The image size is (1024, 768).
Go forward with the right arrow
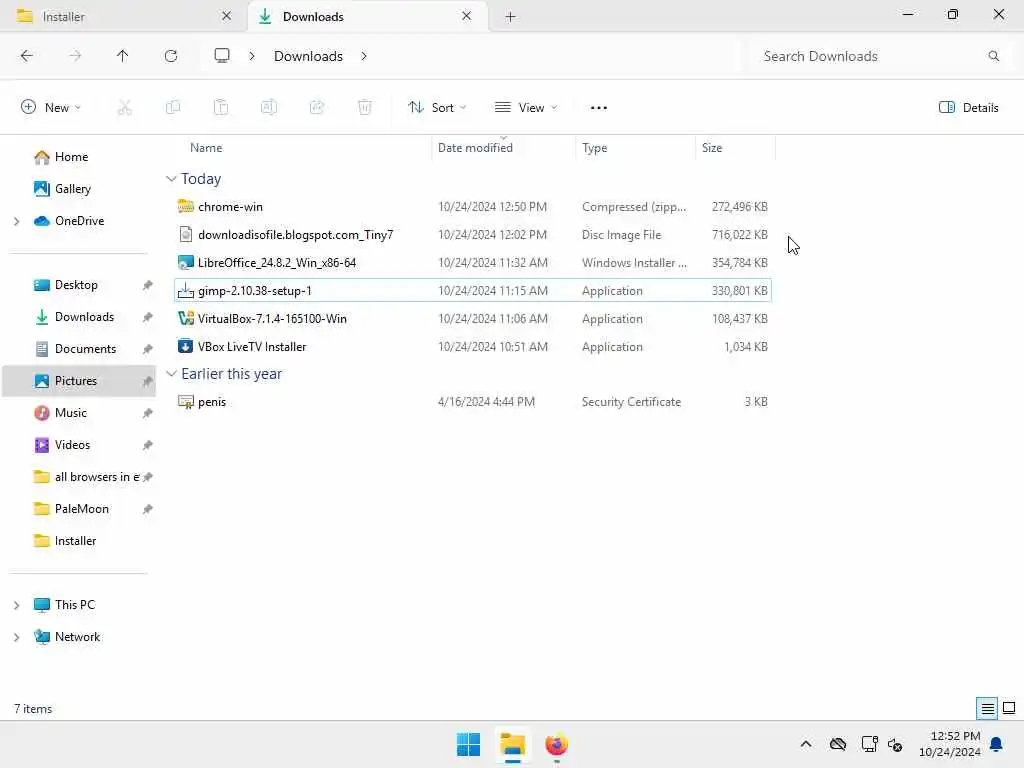(75, 56)
